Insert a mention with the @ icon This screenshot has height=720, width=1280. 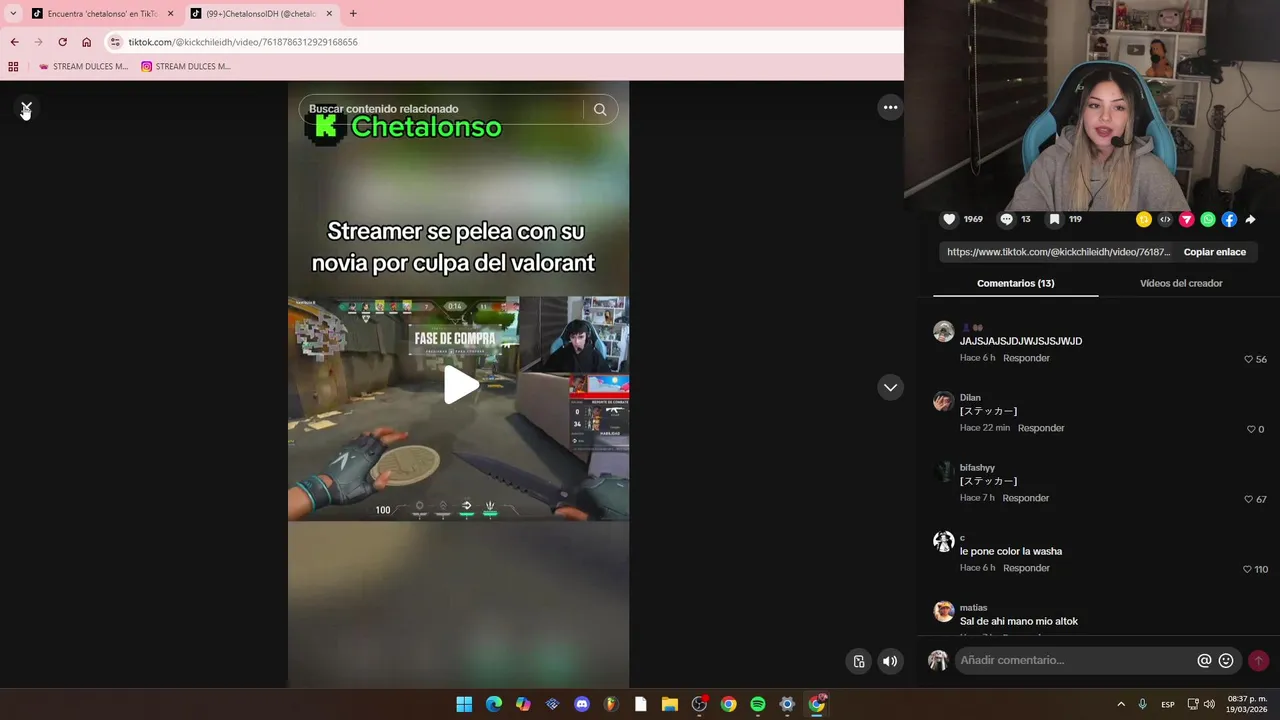[x=1204, y=660]
